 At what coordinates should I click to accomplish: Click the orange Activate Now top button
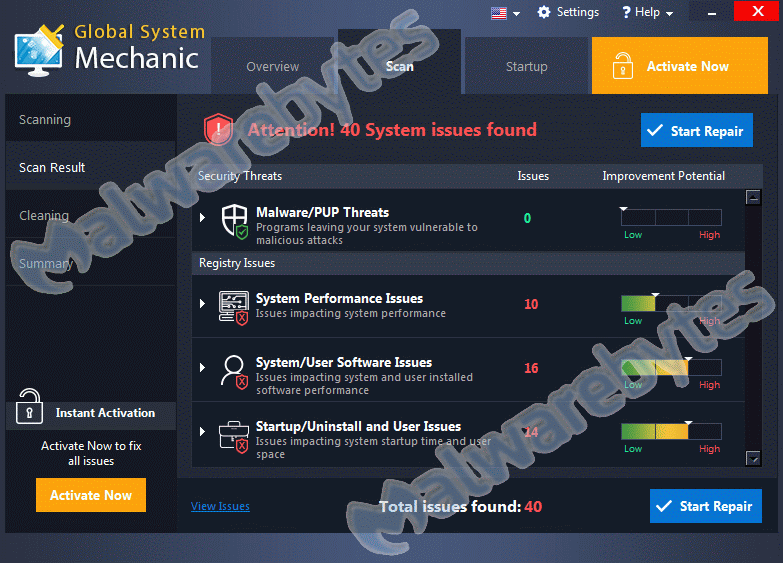[680, 65]
